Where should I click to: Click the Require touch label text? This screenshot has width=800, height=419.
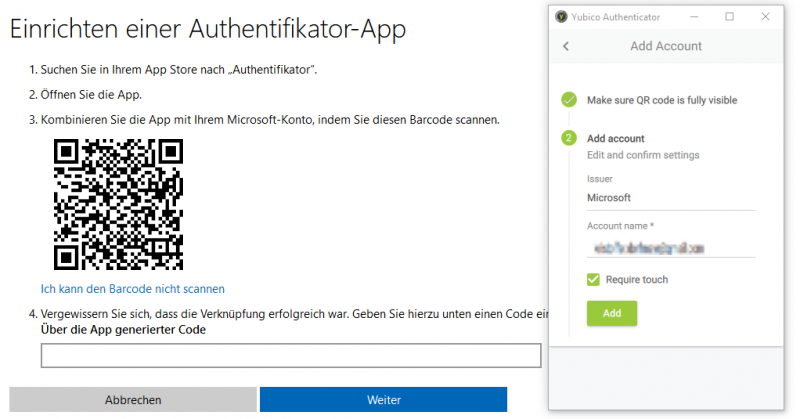tap(636, 280)
